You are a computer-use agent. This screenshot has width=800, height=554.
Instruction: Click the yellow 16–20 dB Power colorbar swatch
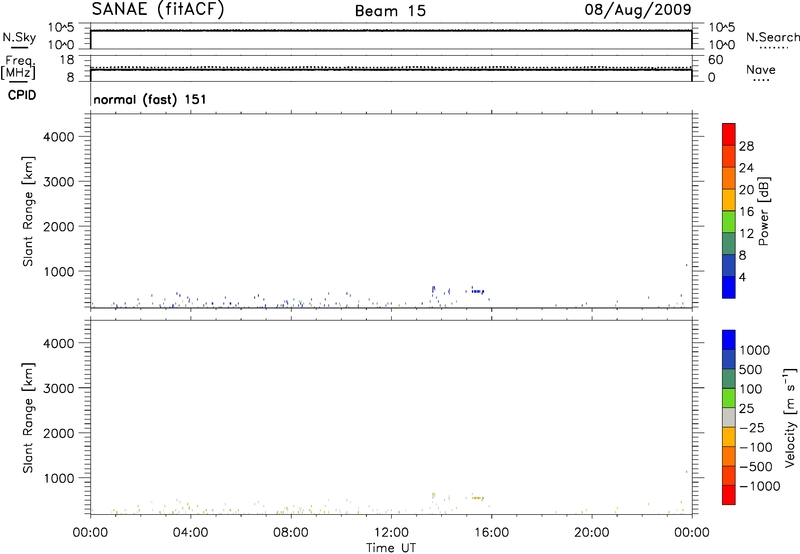729,200
